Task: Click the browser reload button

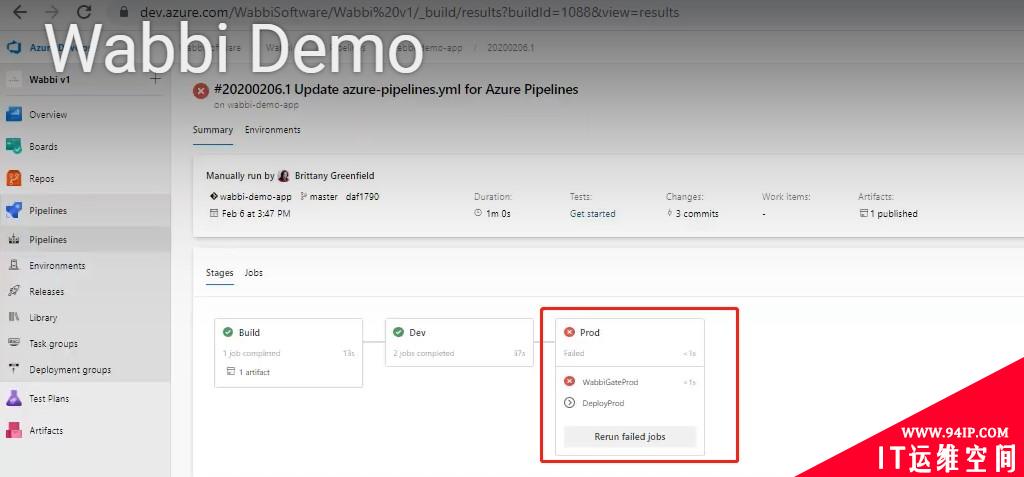Action: [84, 13]
